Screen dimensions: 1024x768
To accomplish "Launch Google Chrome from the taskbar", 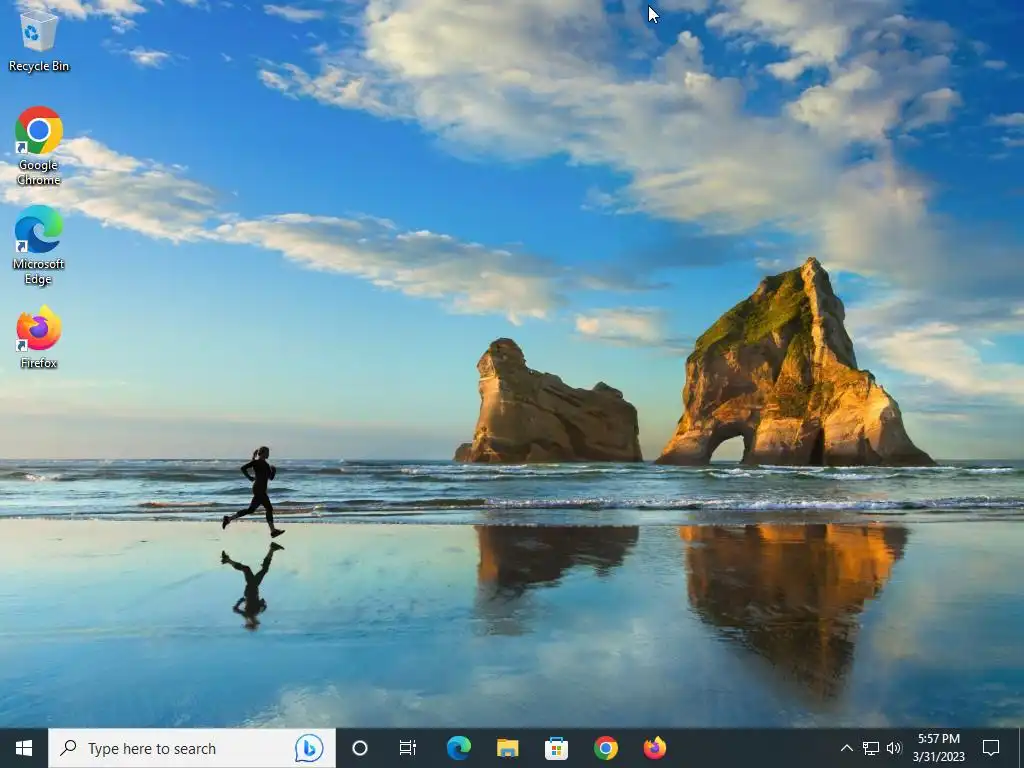I will pos(606,748).
